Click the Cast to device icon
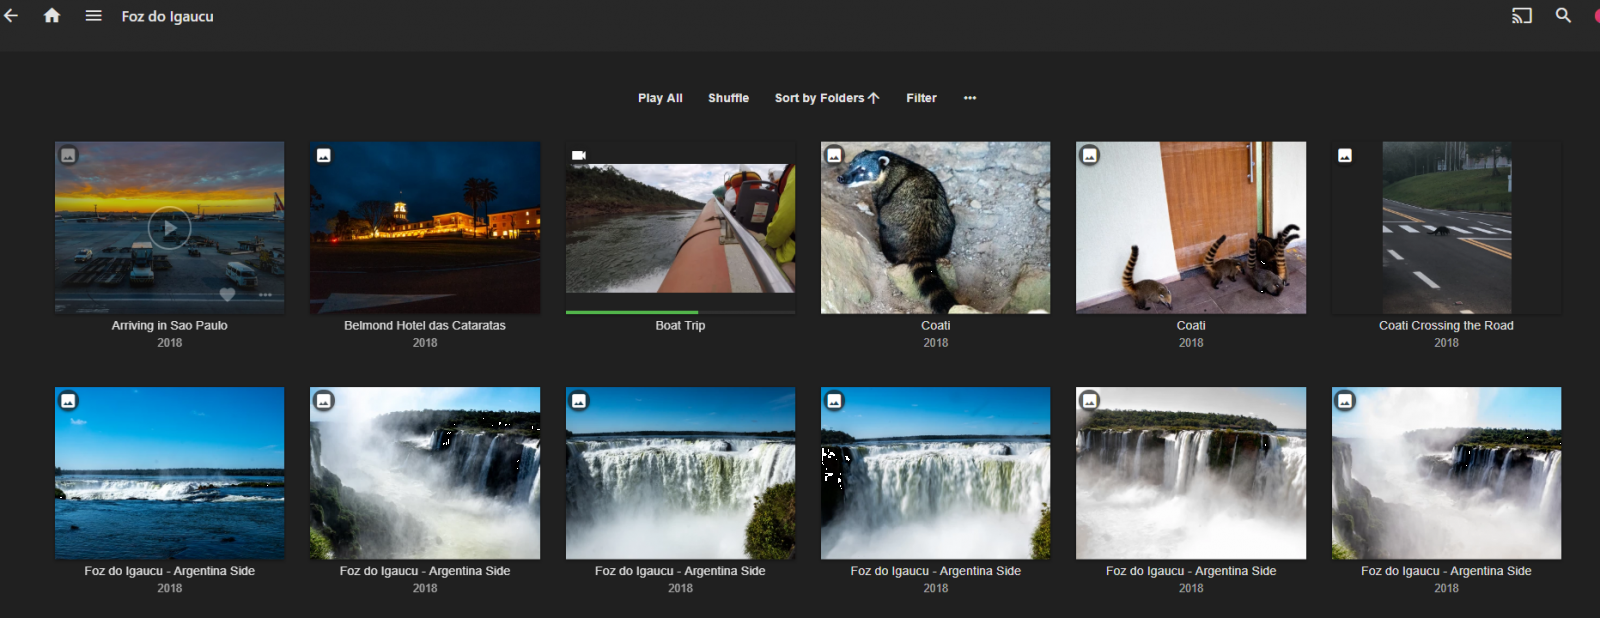The height and width of the screenshot is (618, 1600). [1521, 16]
